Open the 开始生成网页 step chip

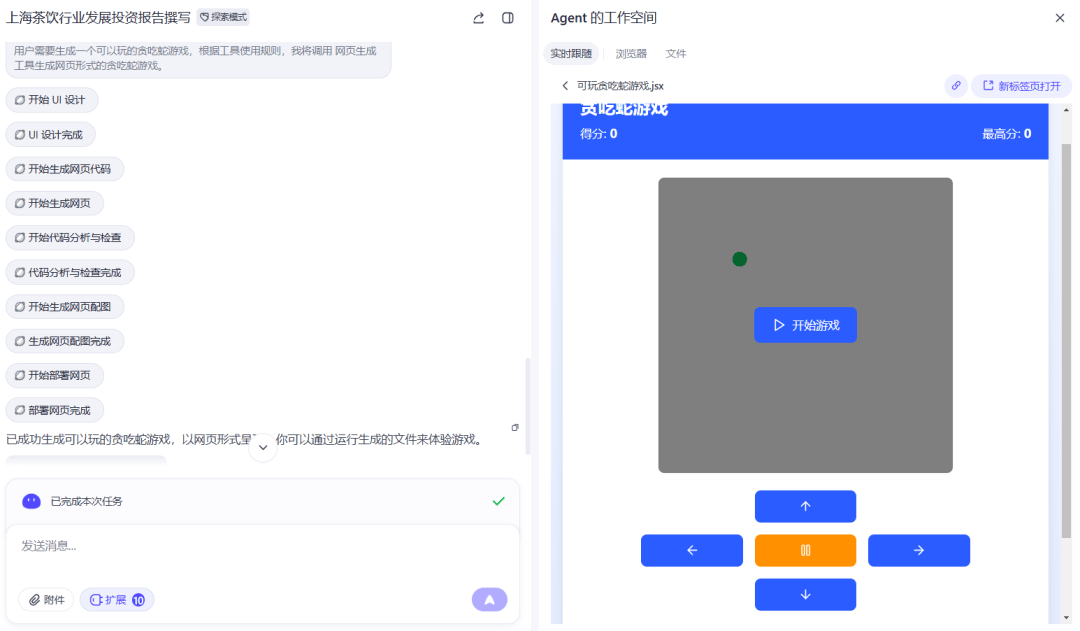(54, 203)
